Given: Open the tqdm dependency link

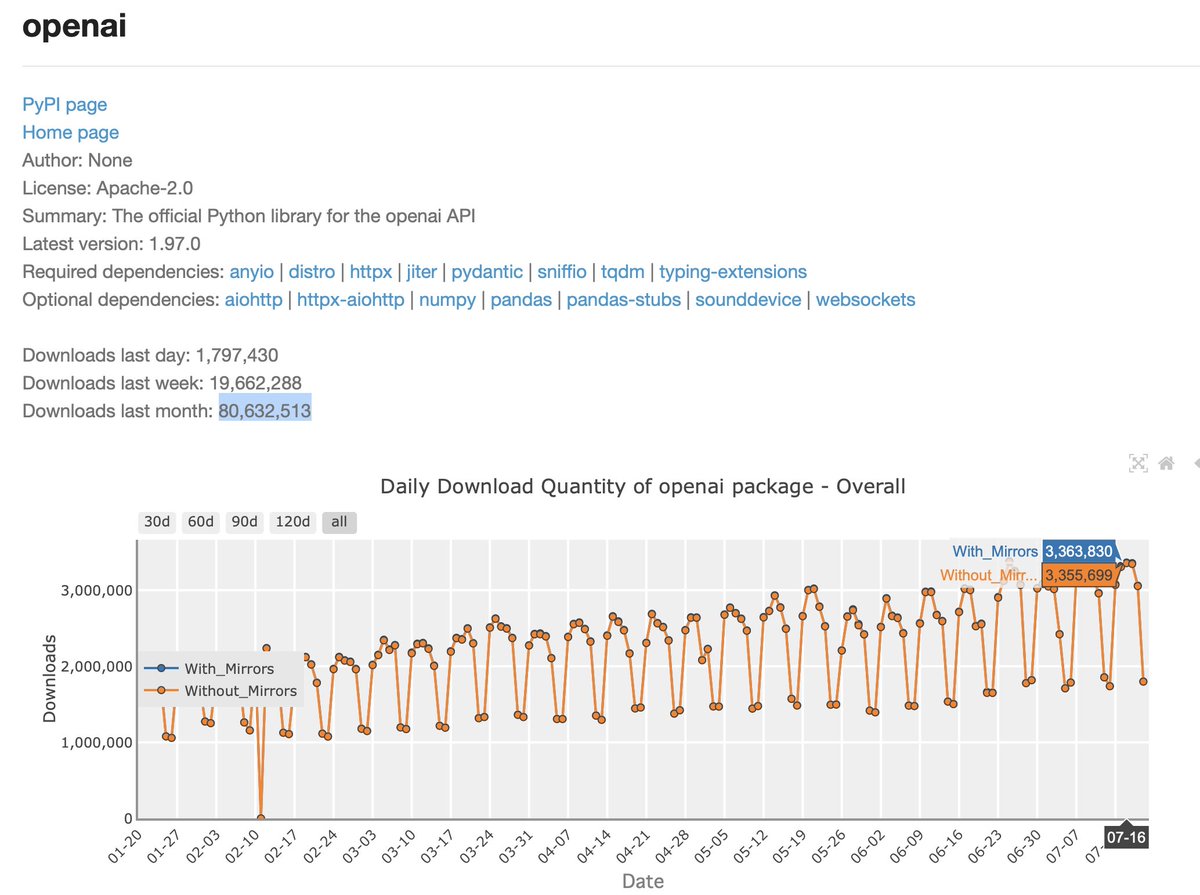Looking at the screenshot, I should pos(623,272).
